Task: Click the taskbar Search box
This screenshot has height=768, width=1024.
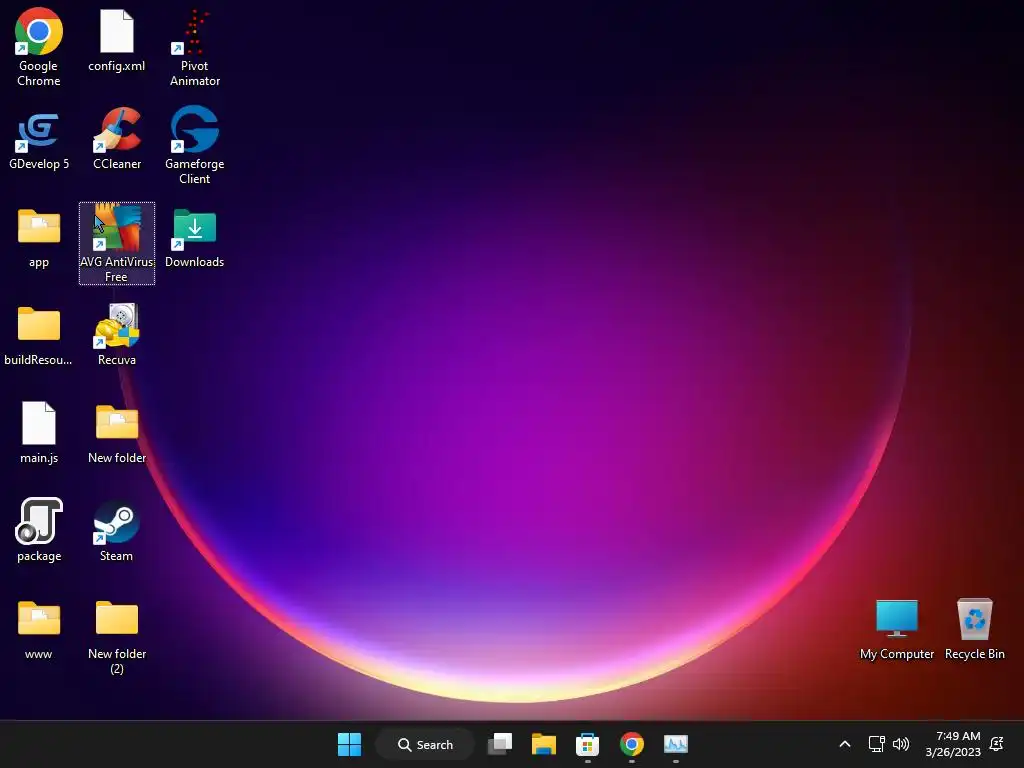Action: click(x=425, y=744)
